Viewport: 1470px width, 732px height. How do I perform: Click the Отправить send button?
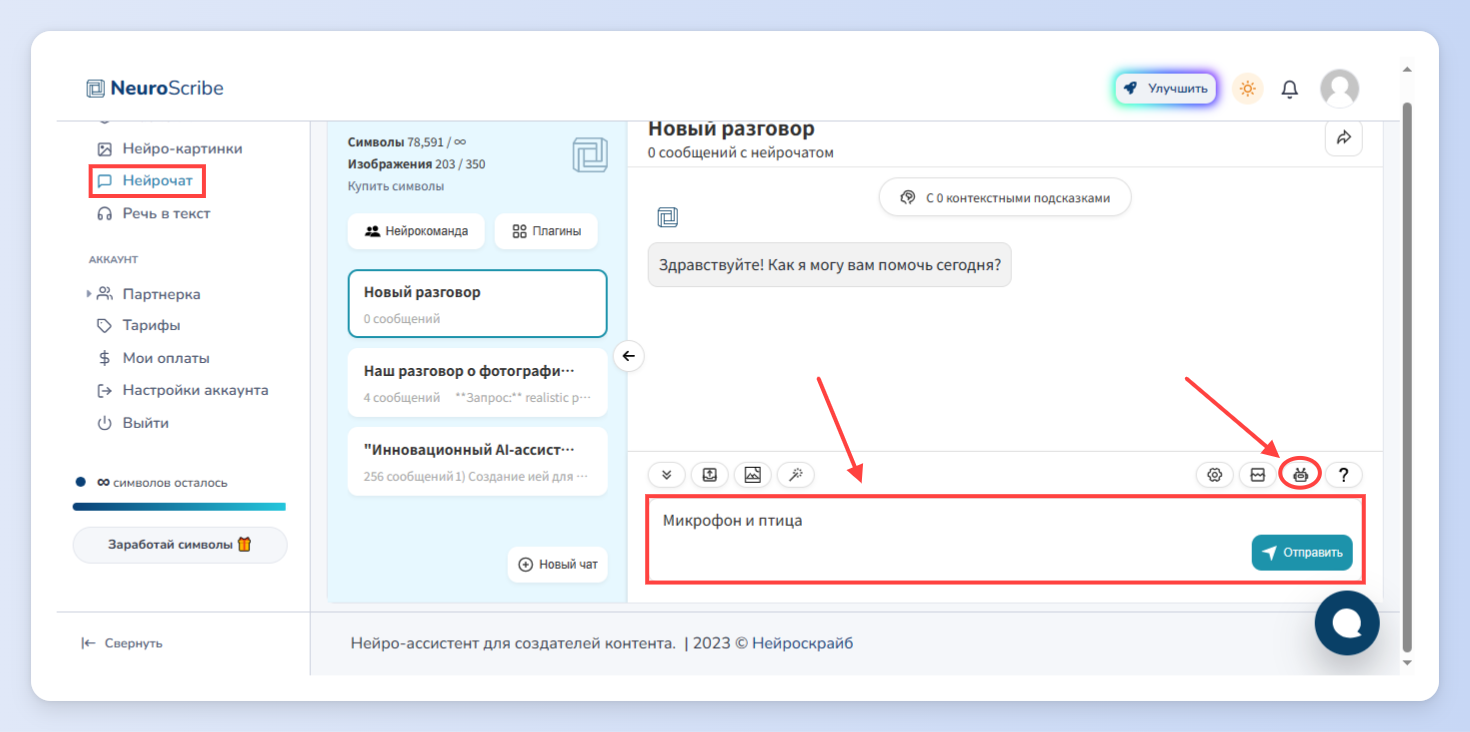tap(1302, 552)
